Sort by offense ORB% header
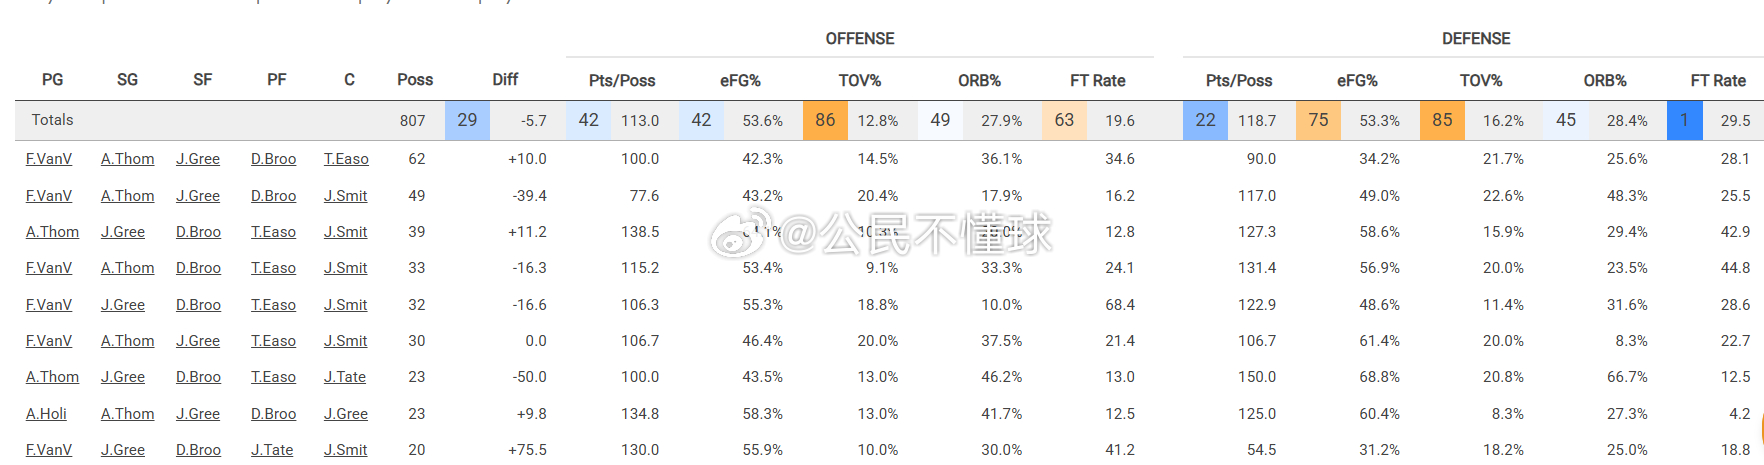 click(979, 81)
